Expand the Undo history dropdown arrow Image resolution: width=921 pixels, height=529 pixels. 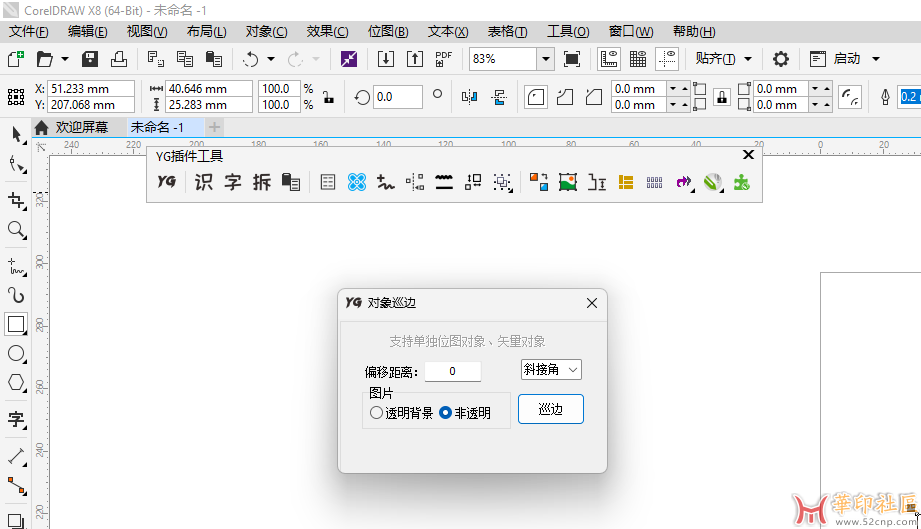click(271, 59)
